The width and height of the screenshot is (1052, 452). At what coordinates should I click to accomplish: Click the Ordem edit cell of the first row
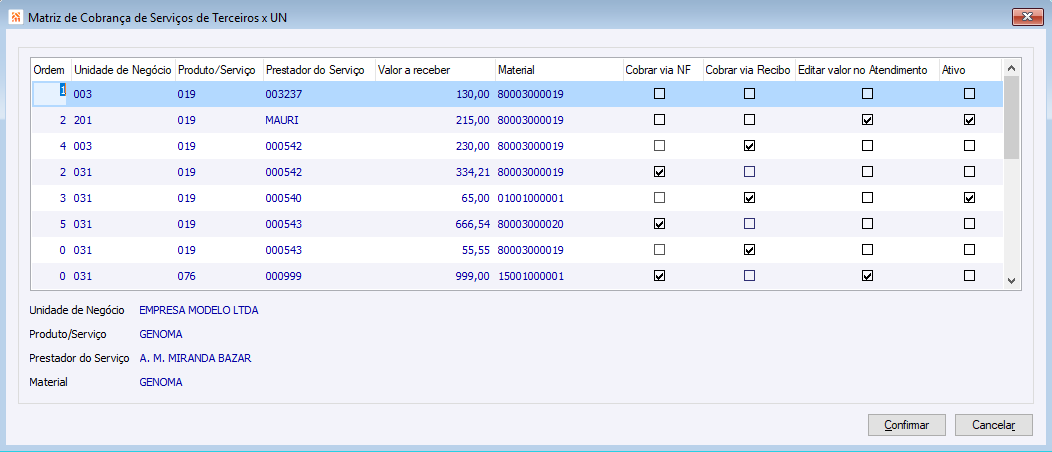click(x=50, y=94)
